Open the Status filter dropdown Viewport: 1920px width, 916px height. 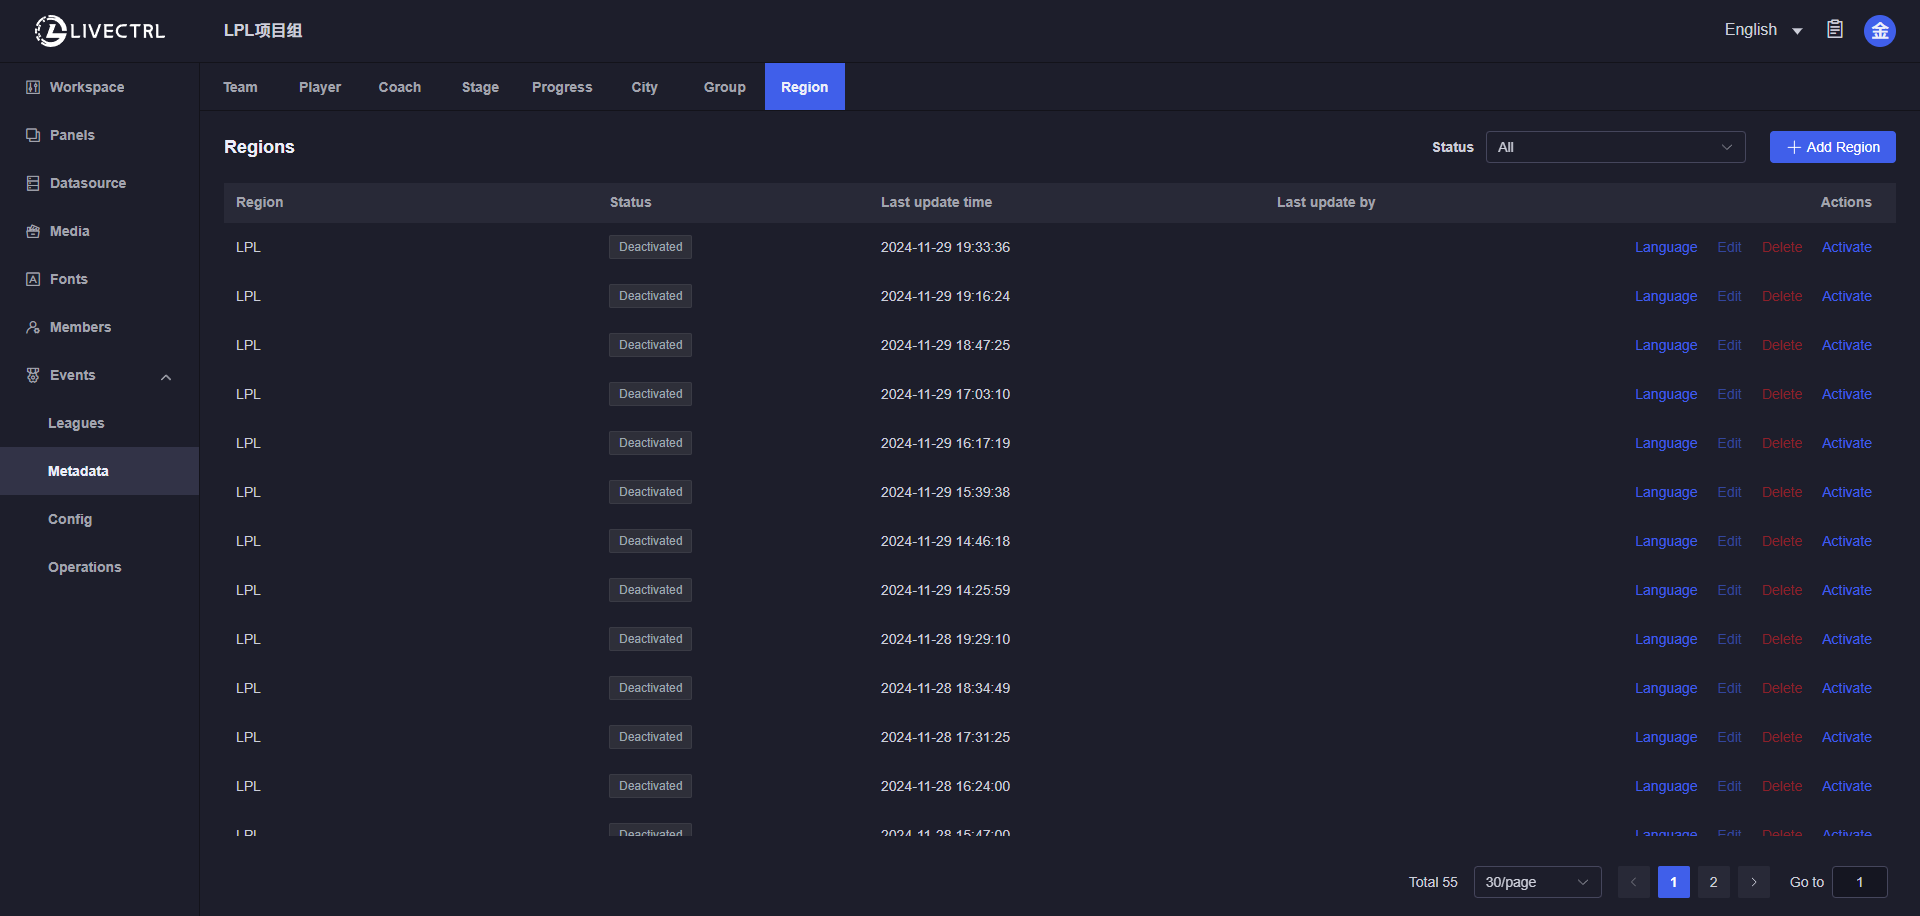coord(1614,147)
